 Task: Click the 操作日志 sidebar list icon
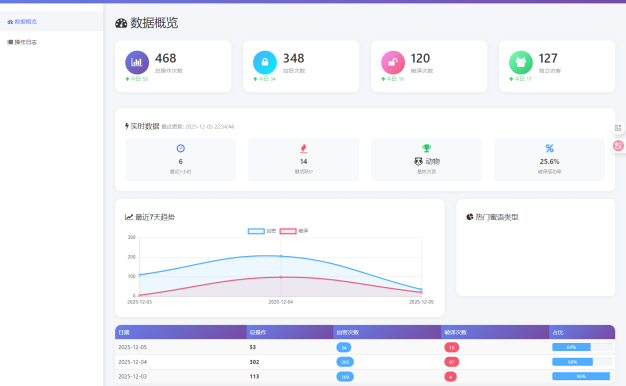tap(10, 42)
